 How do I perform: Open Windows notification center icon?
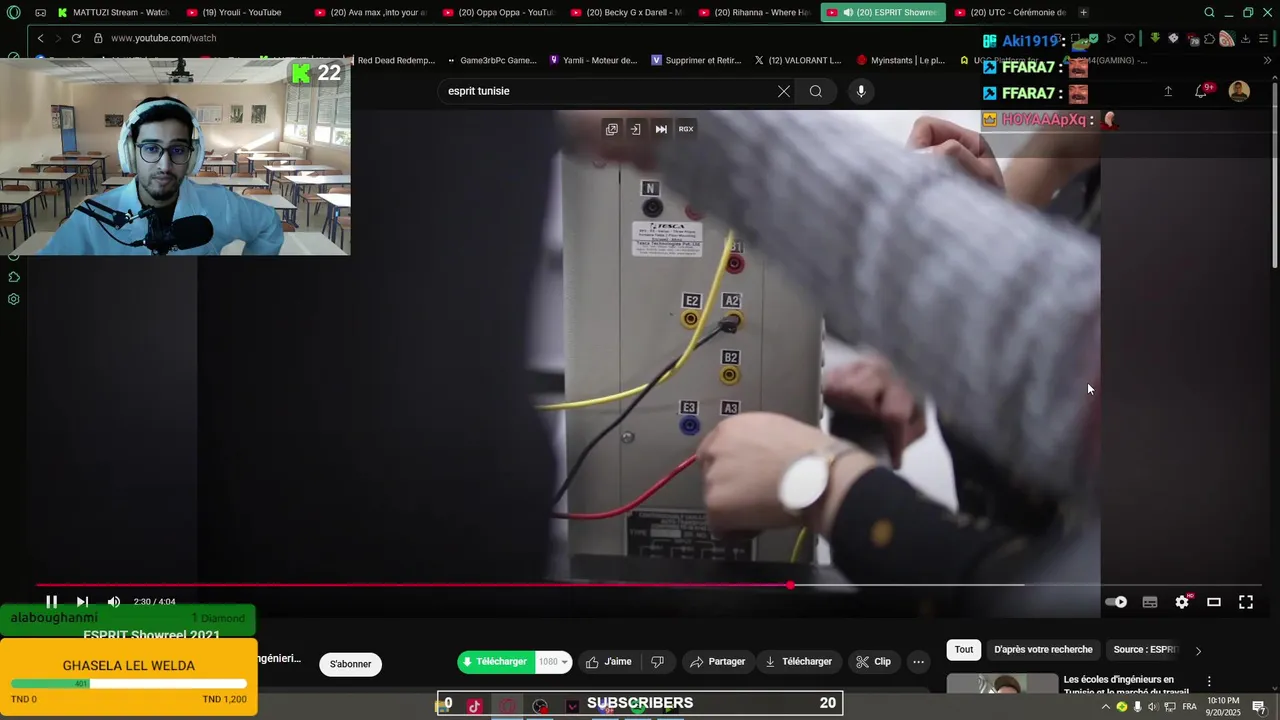click(1259, 707)
